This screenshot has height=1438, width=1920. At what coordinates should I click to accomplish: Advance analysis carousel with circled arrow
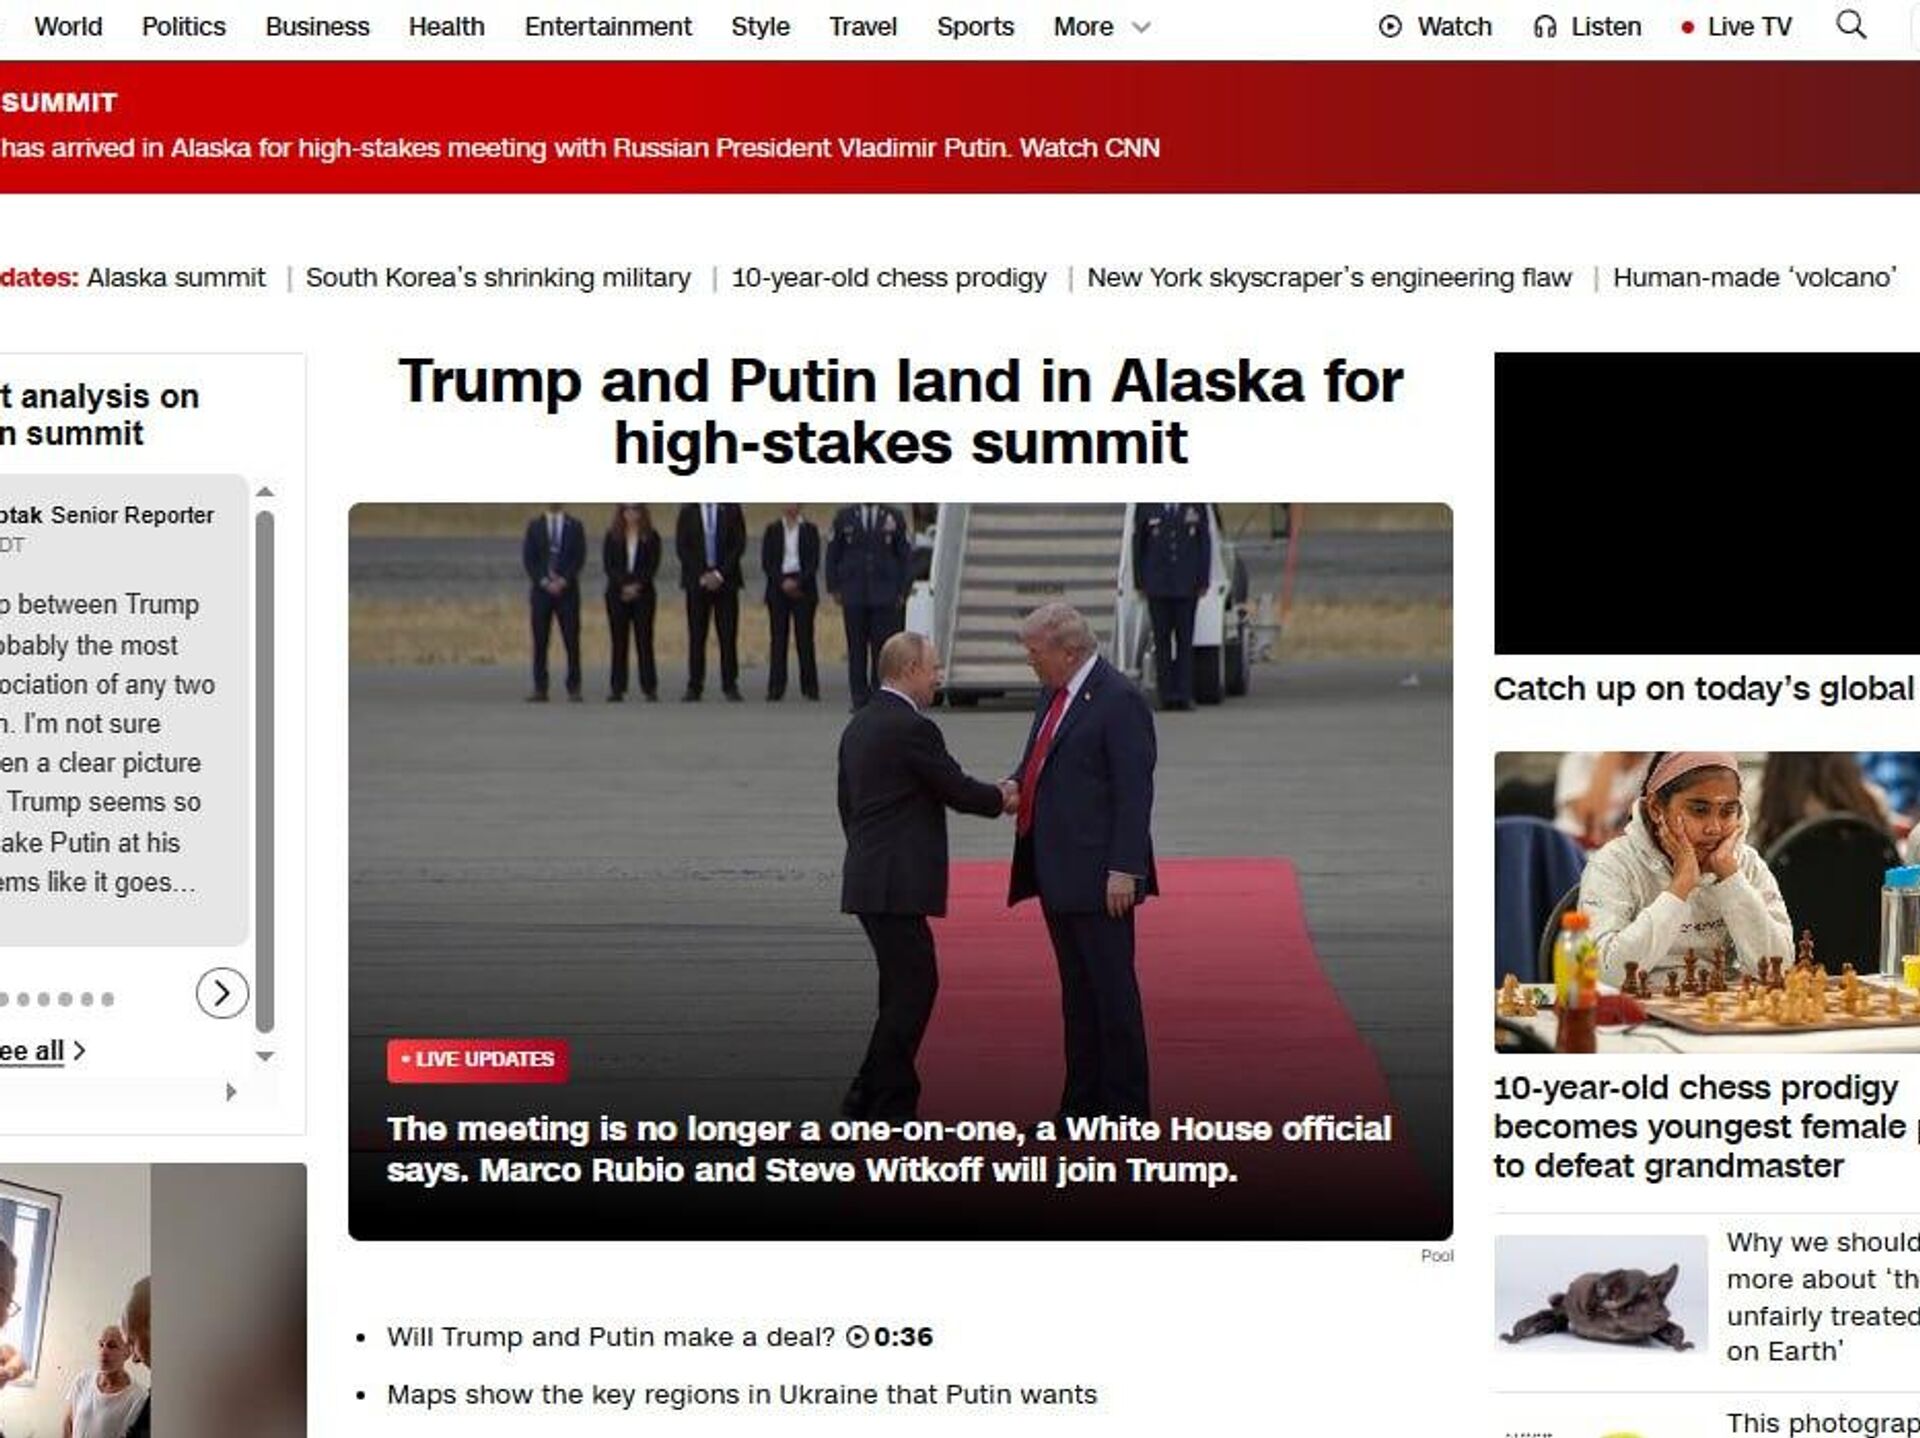point(222,993)
